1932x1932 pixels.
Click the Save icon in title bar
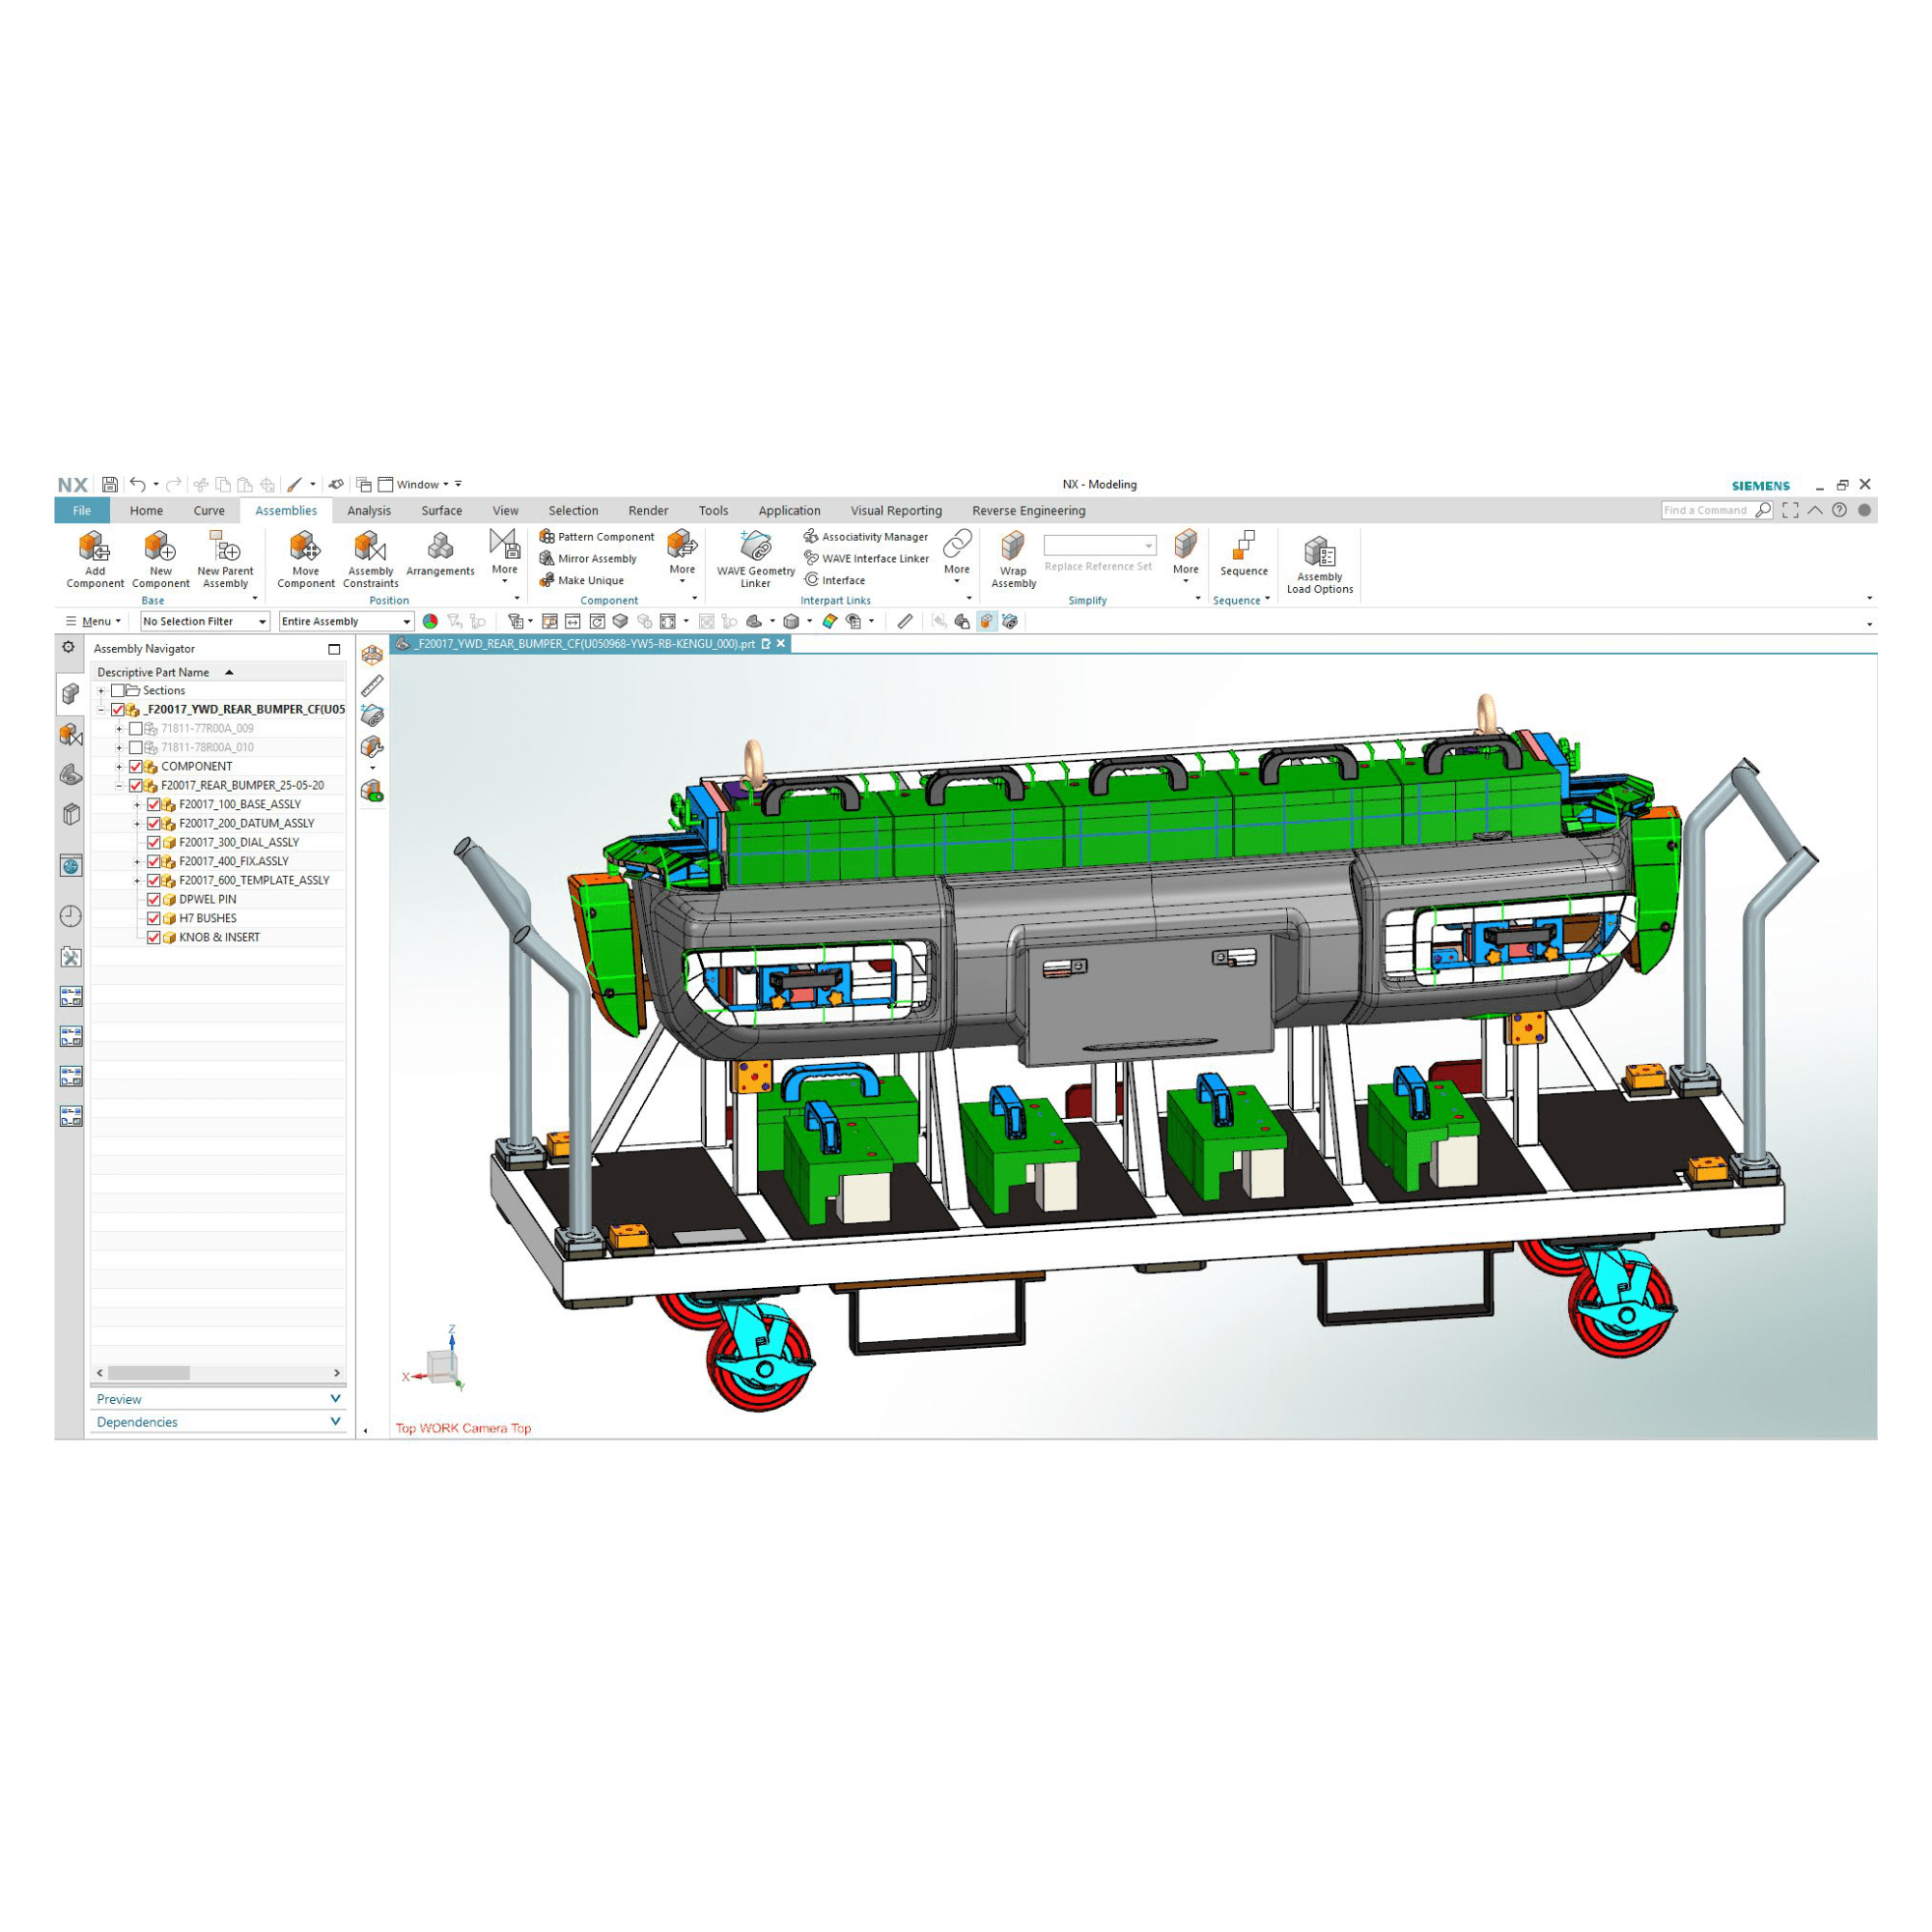click(110, 484)
